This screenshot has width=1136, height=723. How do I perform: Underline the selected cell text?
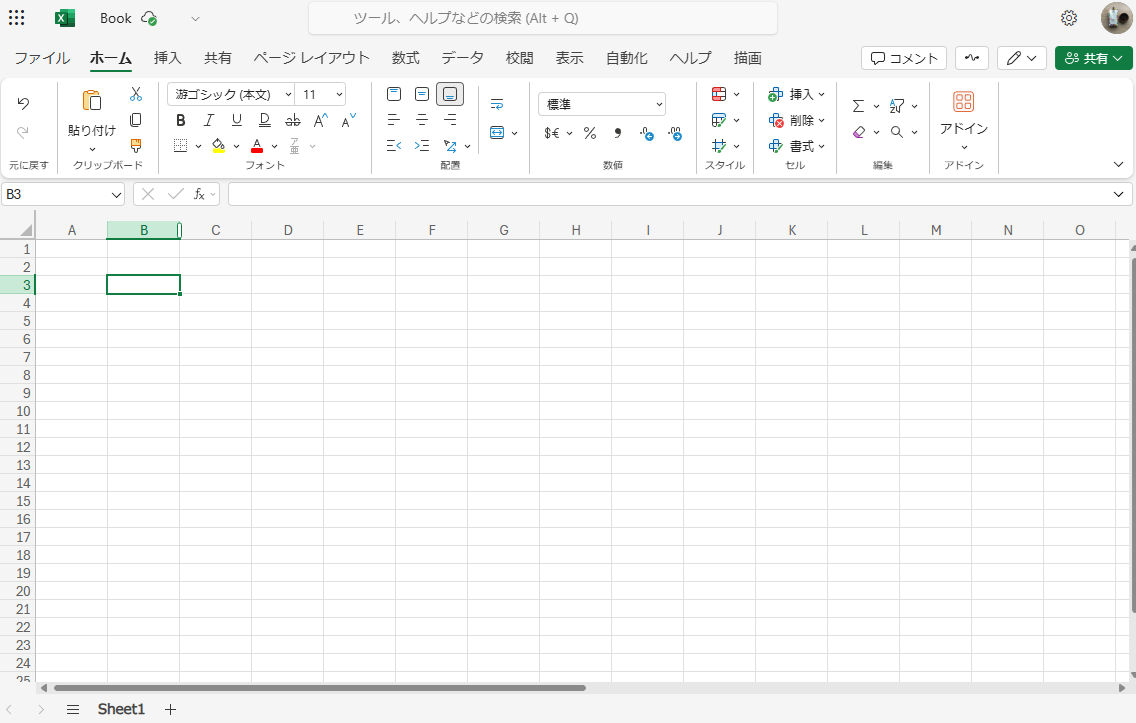click(236, 120)
